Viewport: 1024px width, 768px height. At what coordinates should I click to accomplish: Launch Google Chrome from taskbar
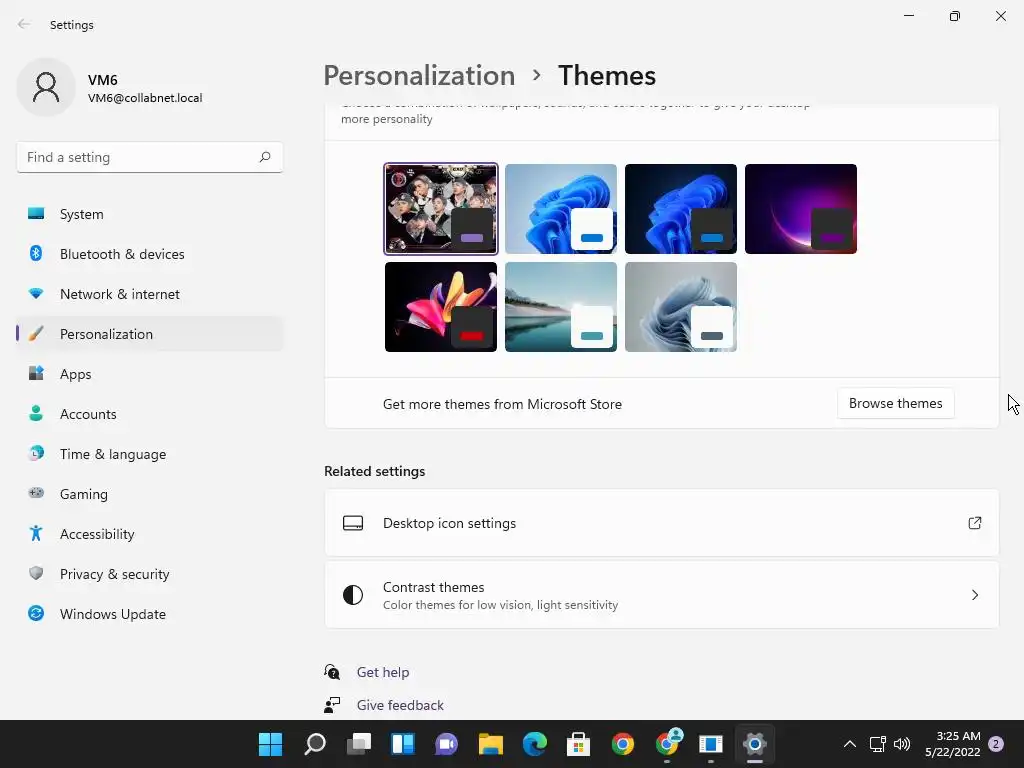[622, 744]
